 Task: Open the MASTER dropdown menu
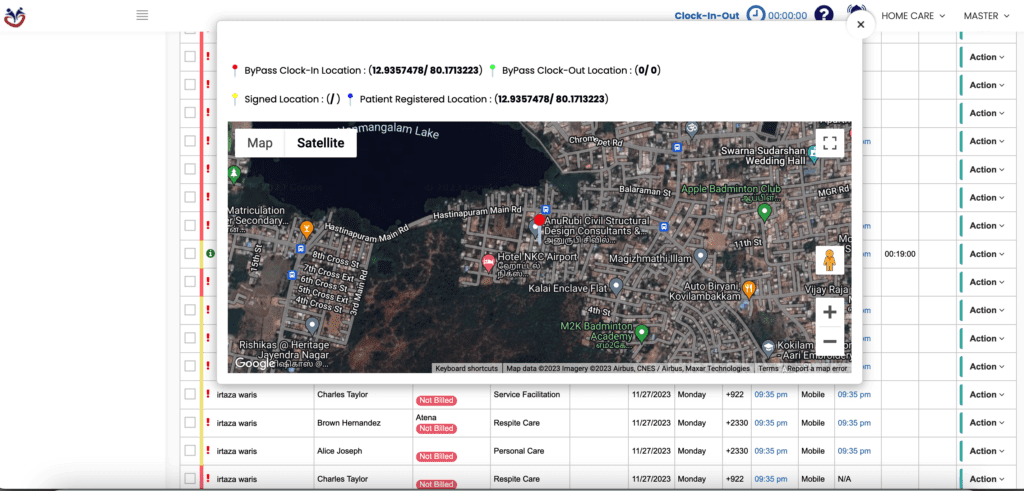(987, 16)
